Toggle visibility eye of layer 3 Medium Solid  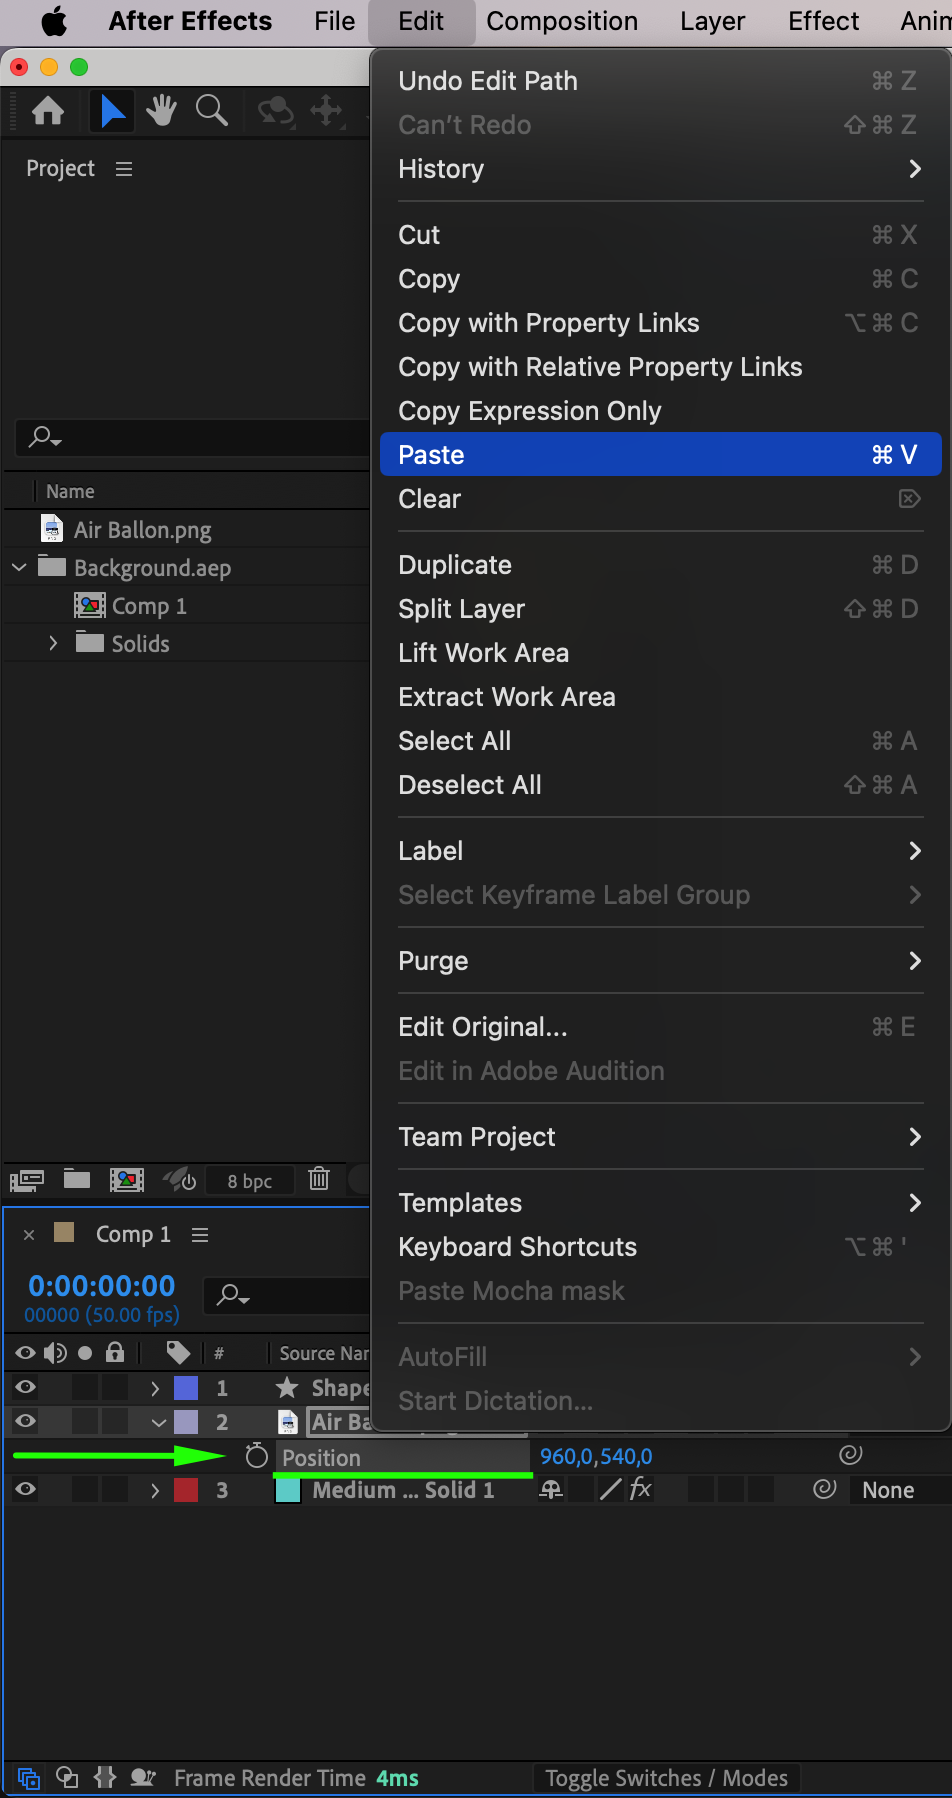tap(25, 1489)
